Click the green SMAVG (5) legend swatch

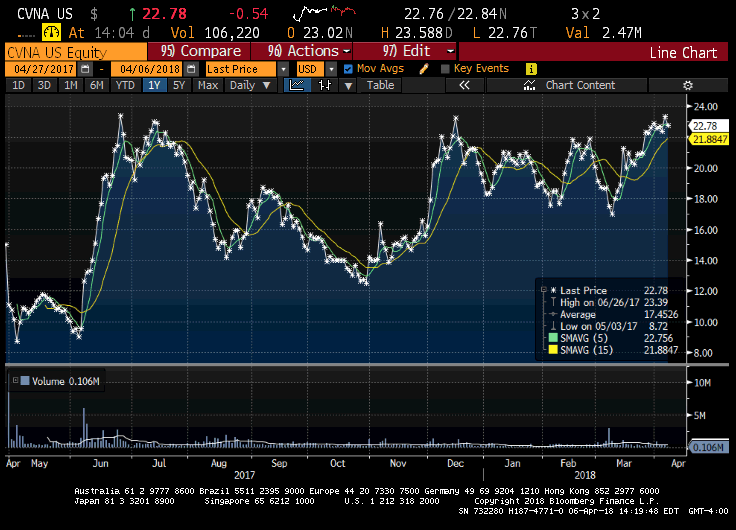[x=553, y=338]
